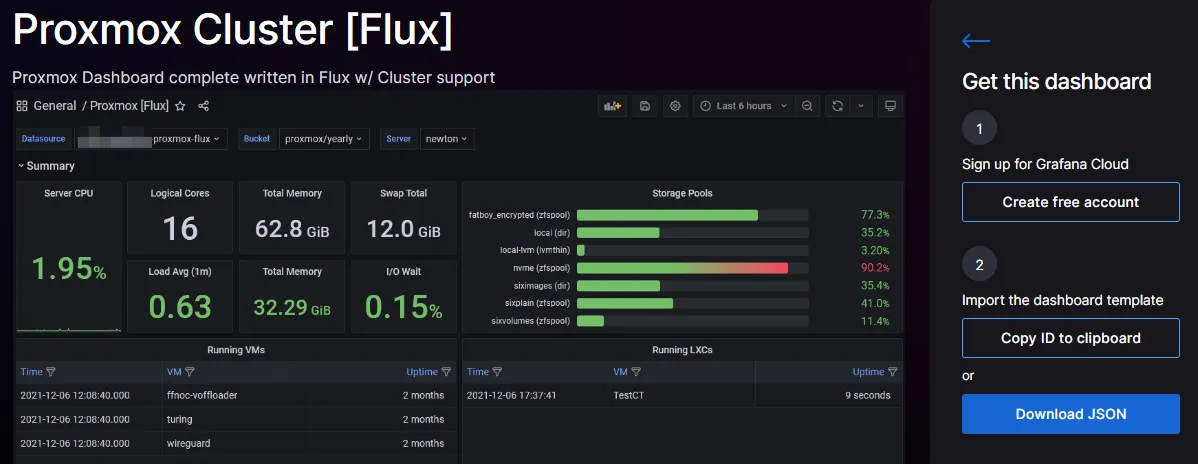Click the 32.29 GiB memory value
Image resolution: width=1198 pixels, height=464 pixels.
pyautogui.click(x=292, y=307)
